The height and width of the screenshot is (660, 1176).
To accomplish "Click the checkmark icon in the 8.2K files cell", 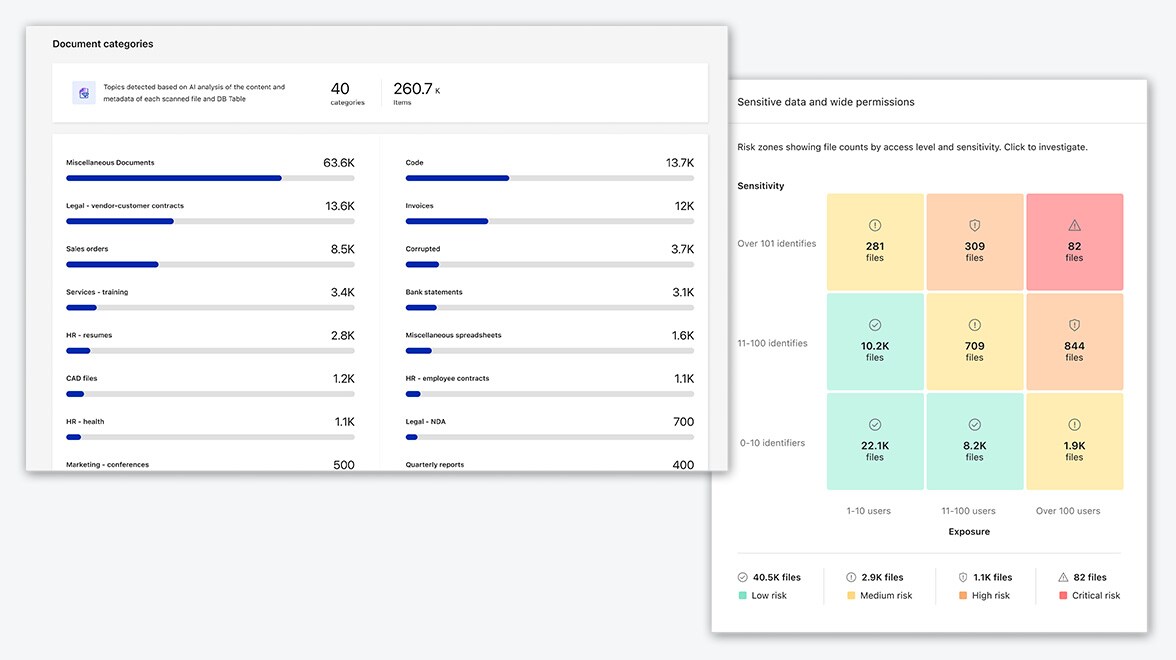I will (975, 425).
